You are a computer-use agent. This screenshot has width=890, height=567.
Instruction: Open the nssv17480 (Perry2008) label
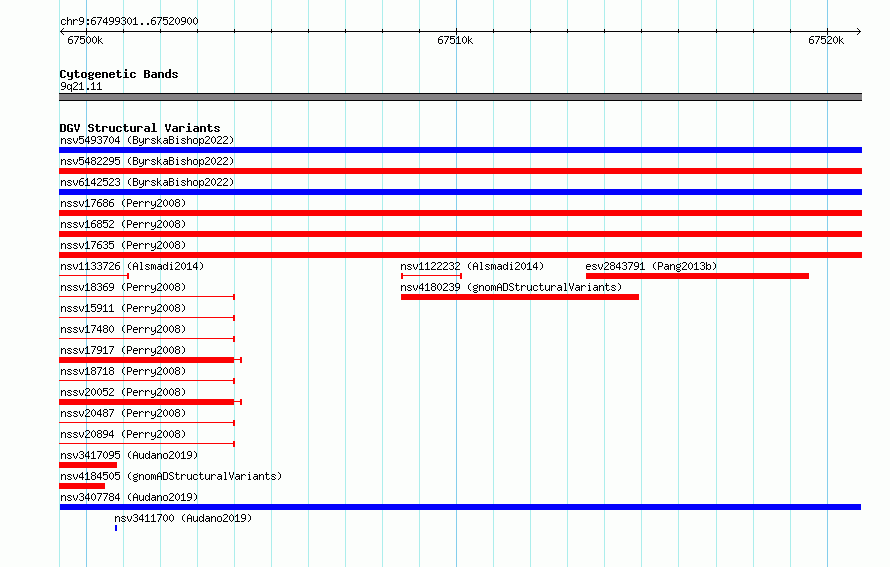click(x=123, y=329)
